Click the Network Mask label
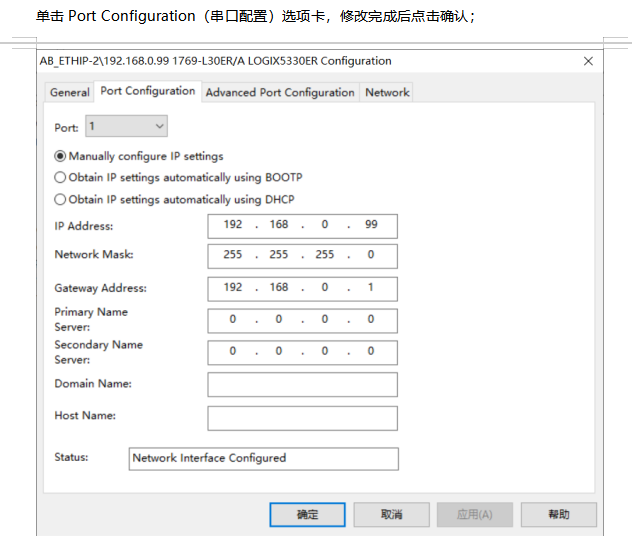Viewport: 632px width, 554px height. coord(94,254)
